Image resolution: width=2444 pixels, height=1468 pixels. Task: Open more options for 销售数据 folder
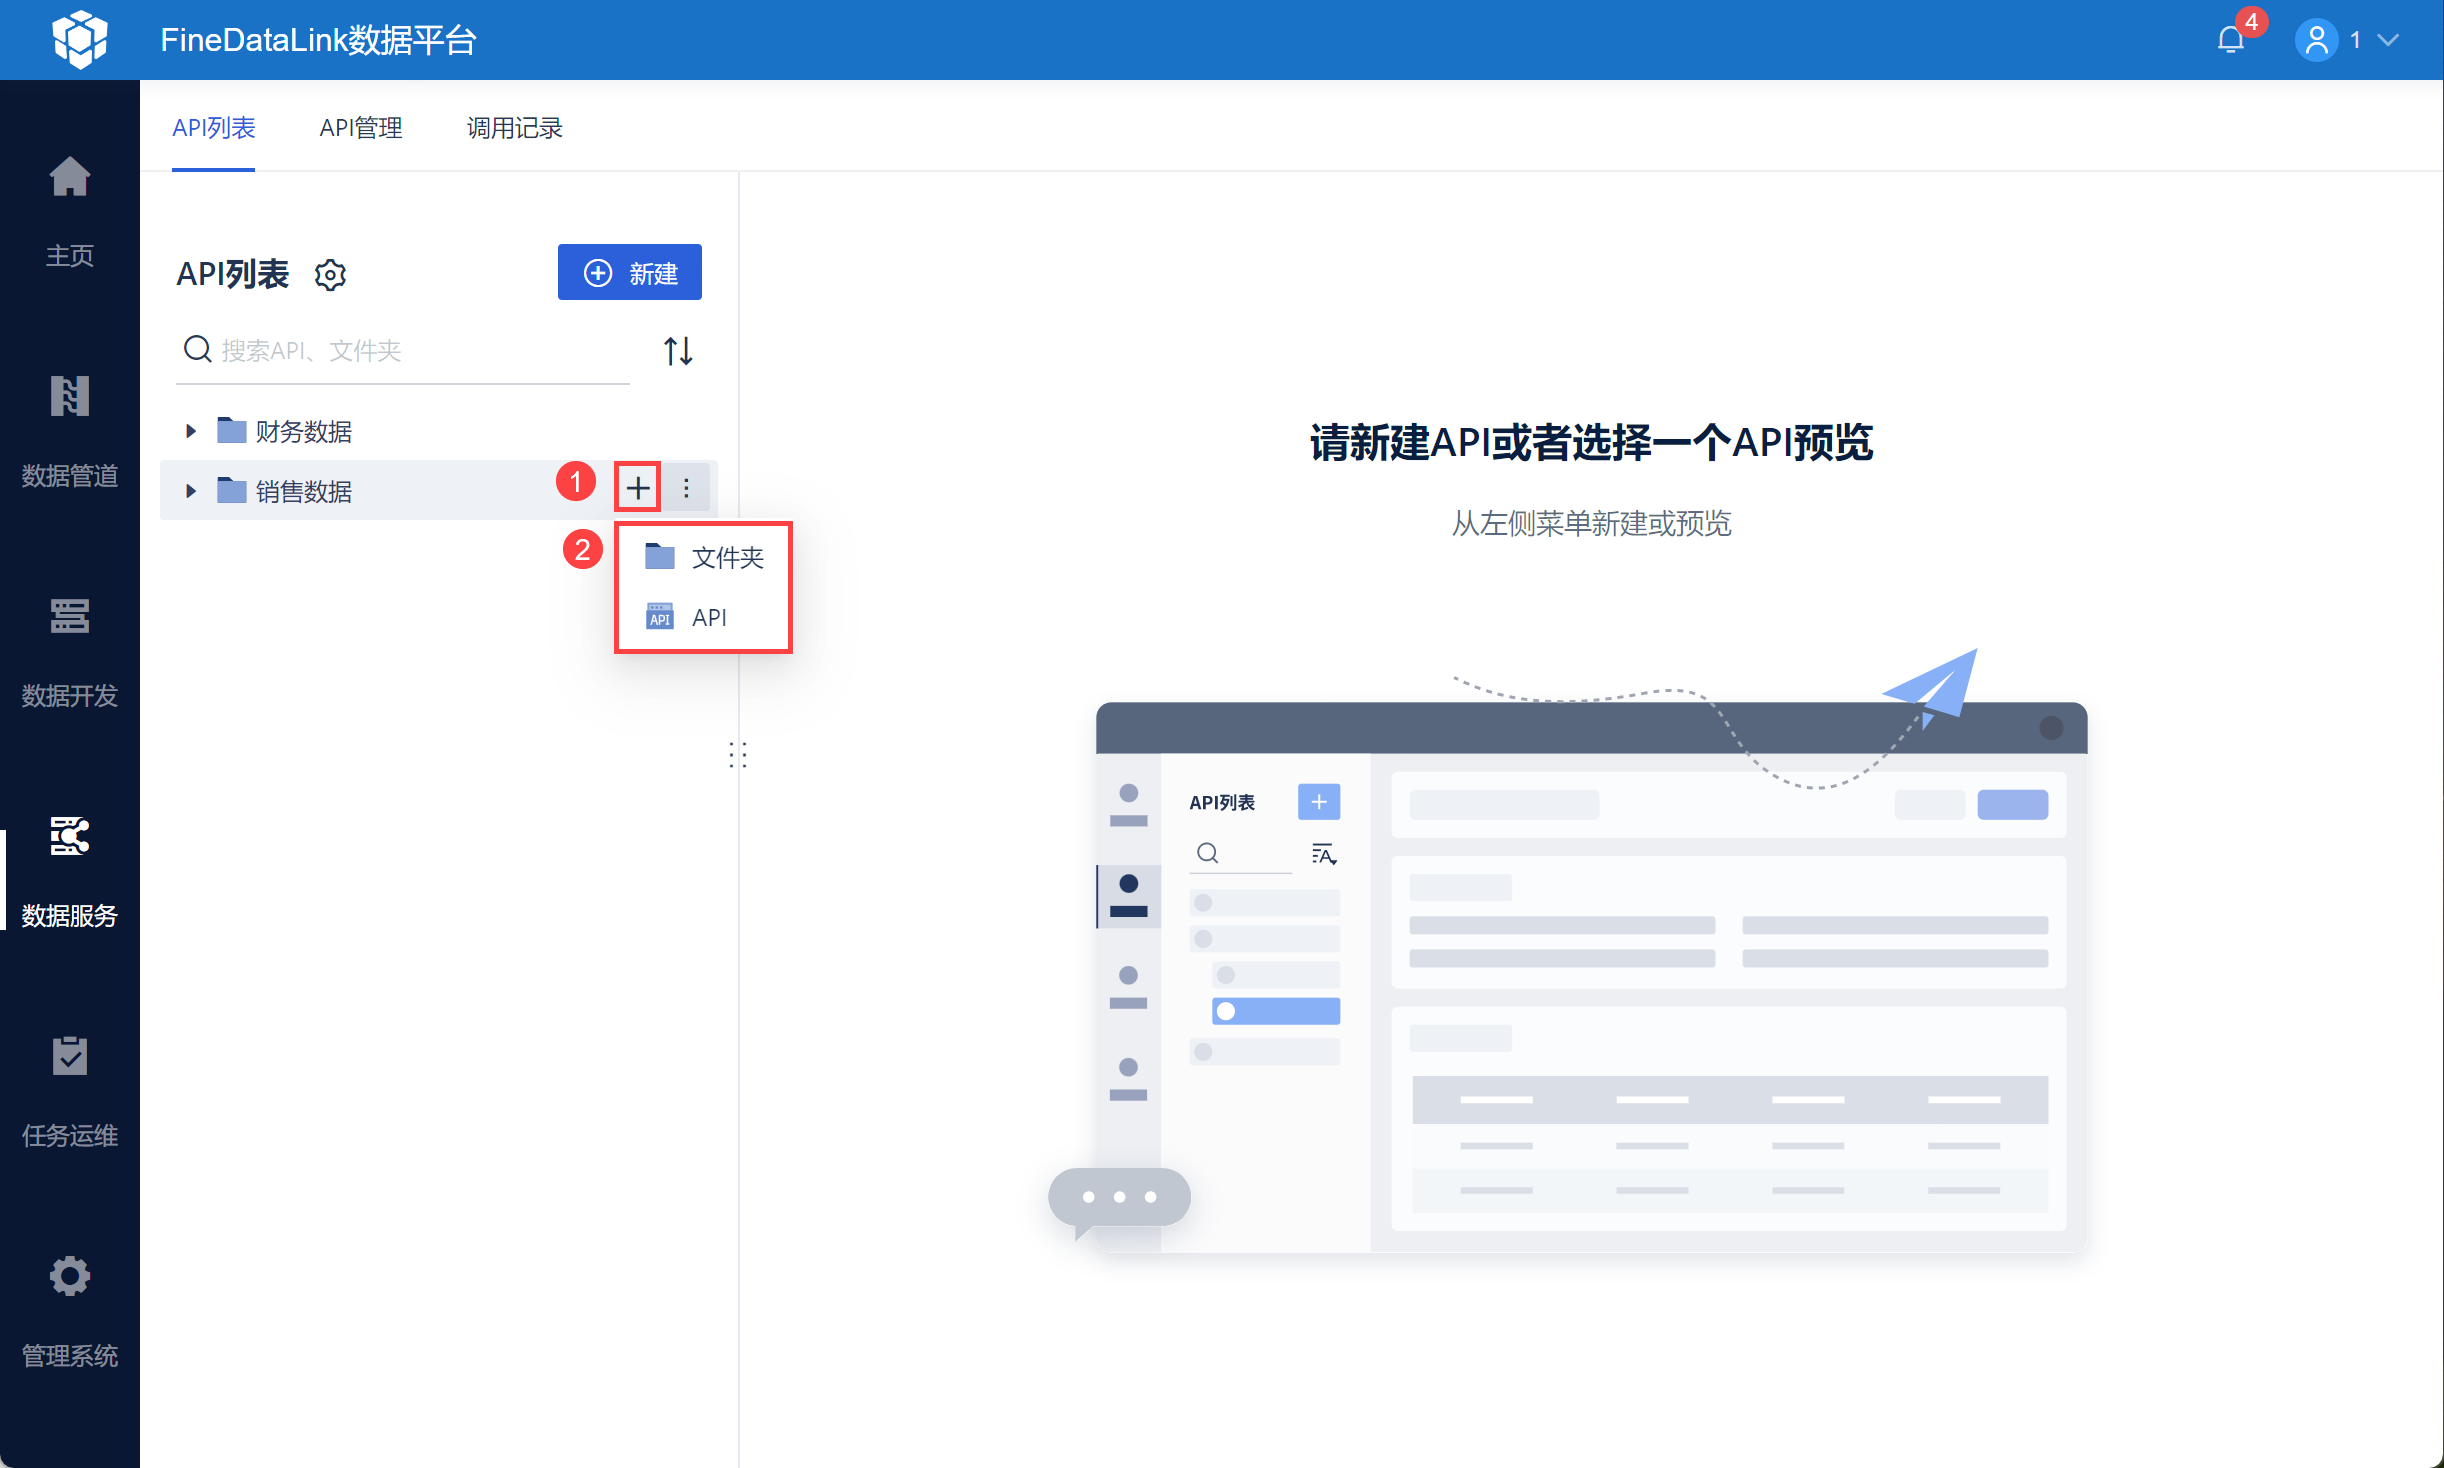[686, 489]
